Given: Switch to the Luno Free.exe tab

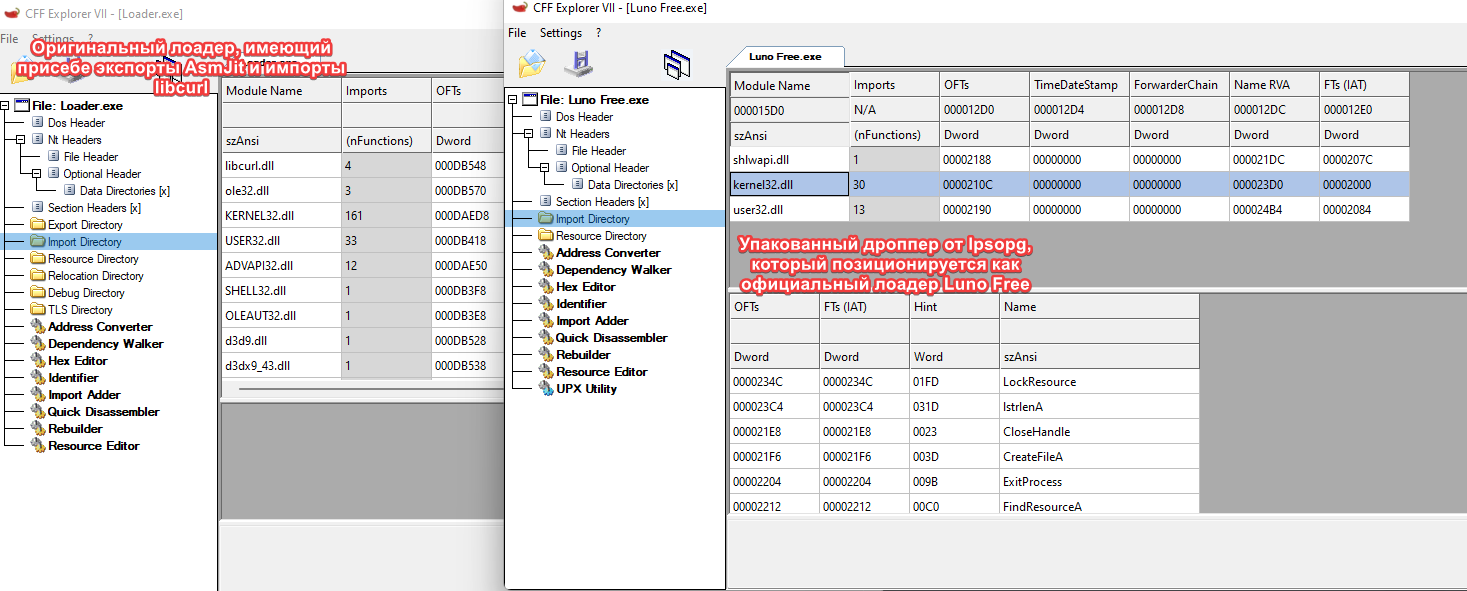Looking at the screenshot, I should [785, 57].
